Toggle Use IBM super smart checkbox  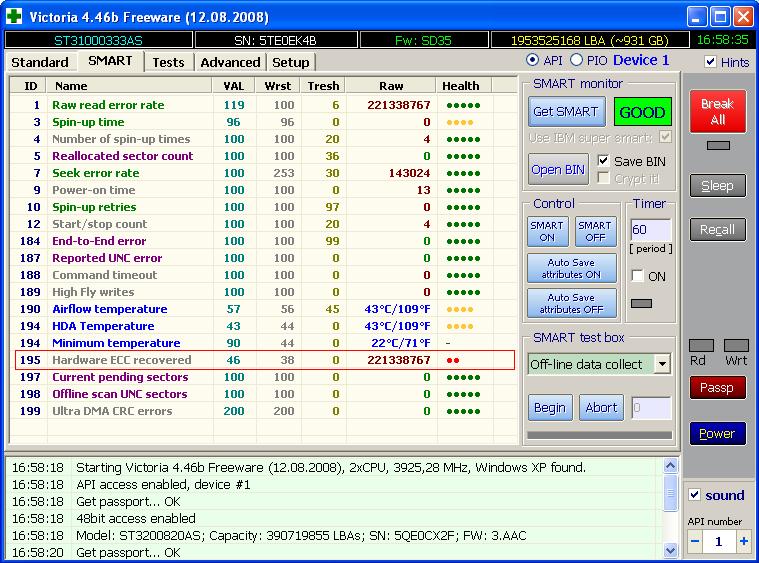pyautogui.click(x=666, y=137)
